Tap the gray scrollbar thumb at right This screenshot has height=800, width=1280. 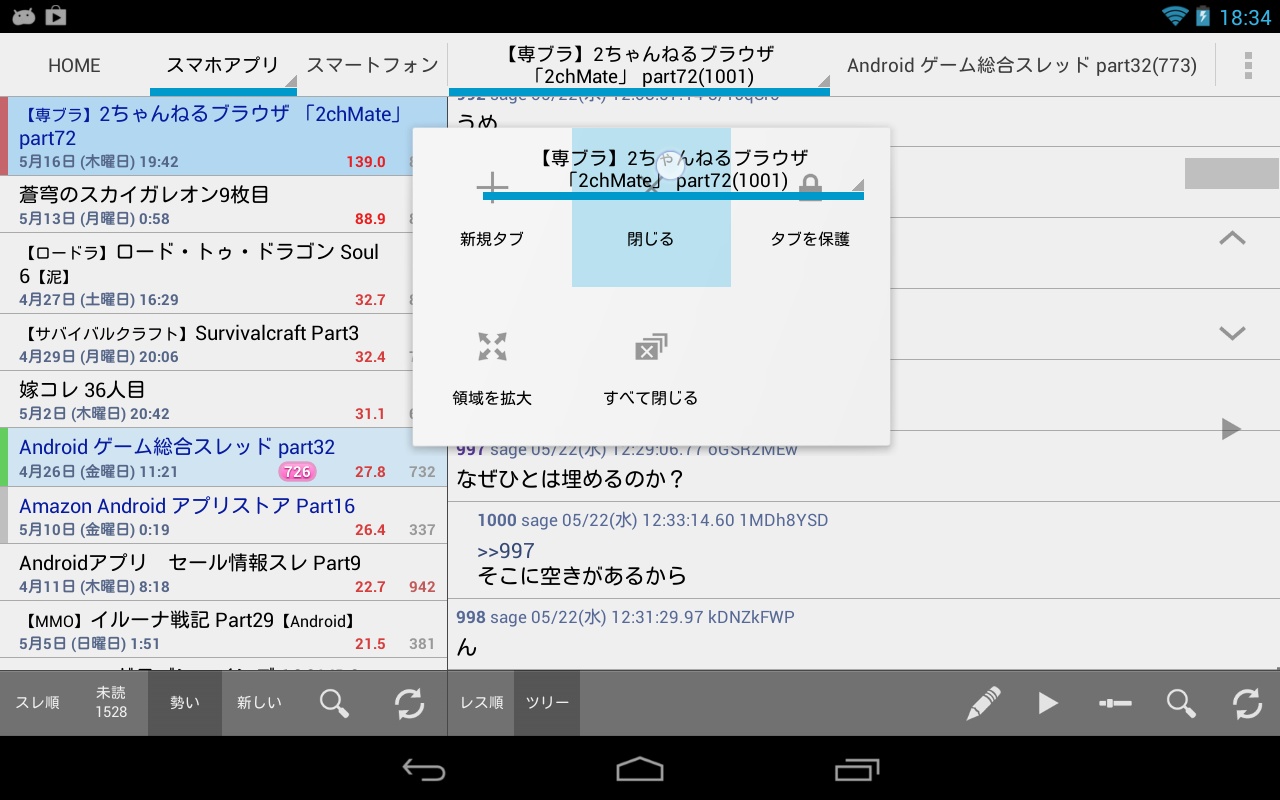pos(1232,173)
